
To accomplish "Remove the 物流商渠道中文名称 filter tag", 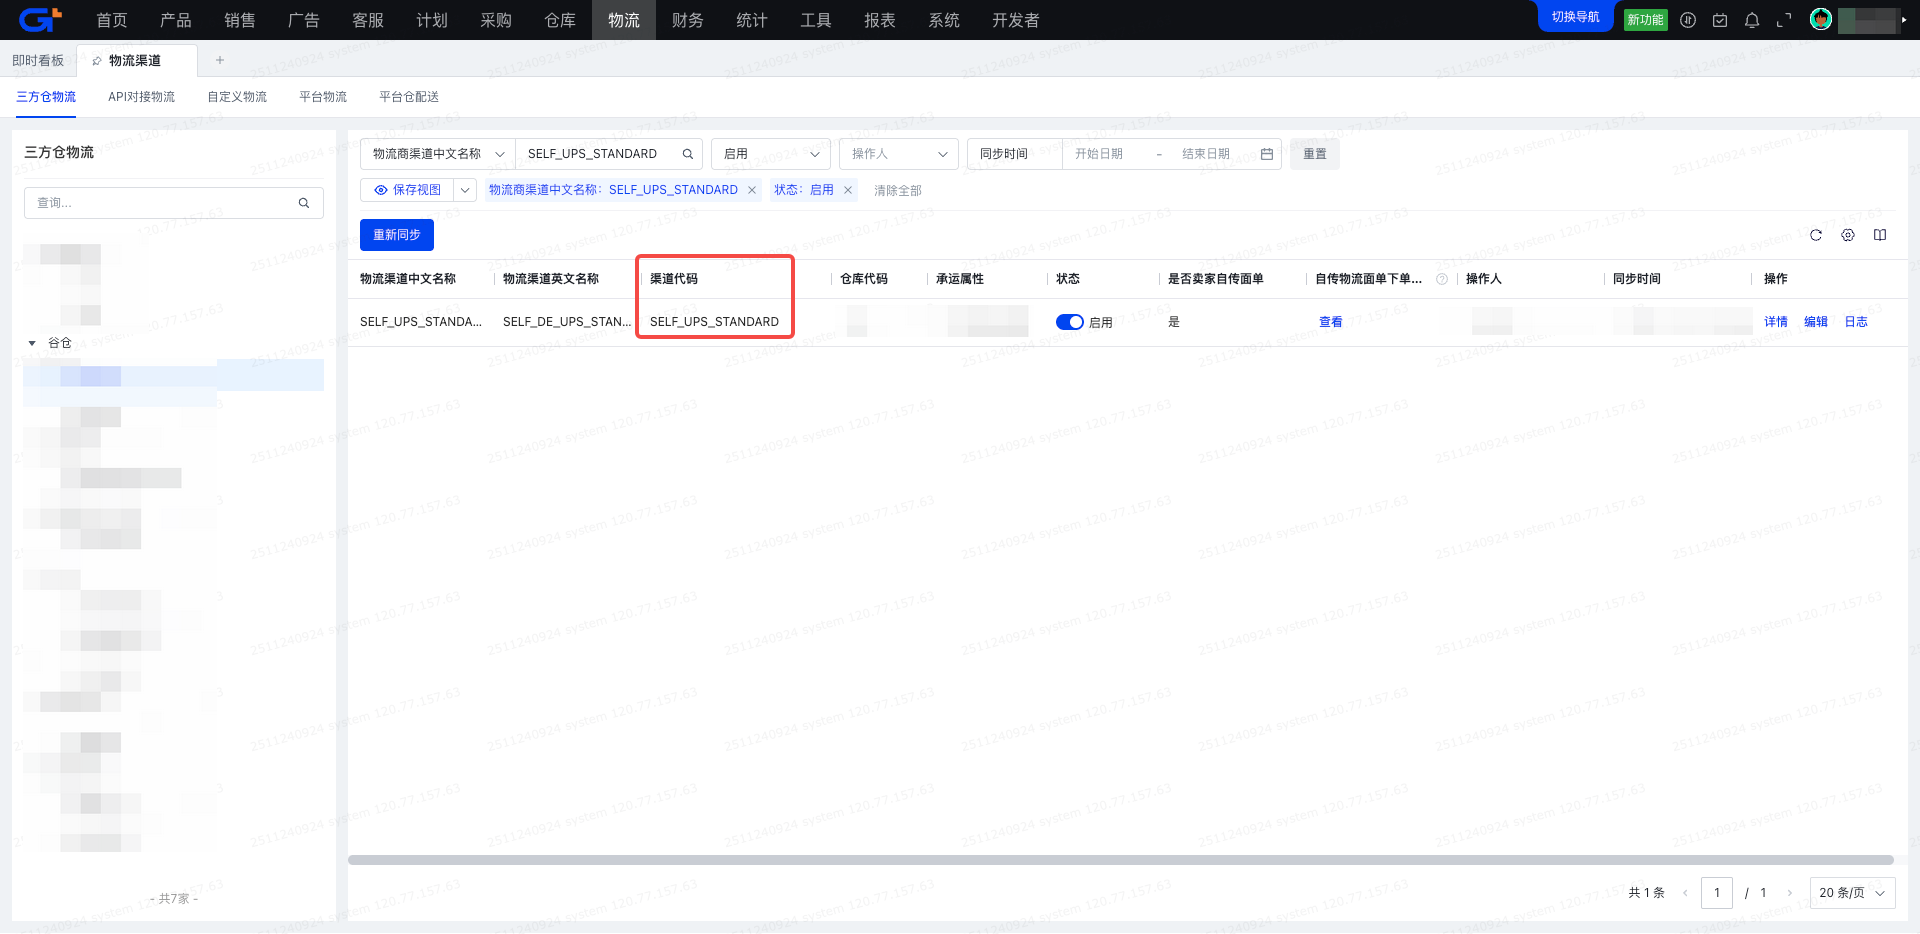I will pos(752,190).
